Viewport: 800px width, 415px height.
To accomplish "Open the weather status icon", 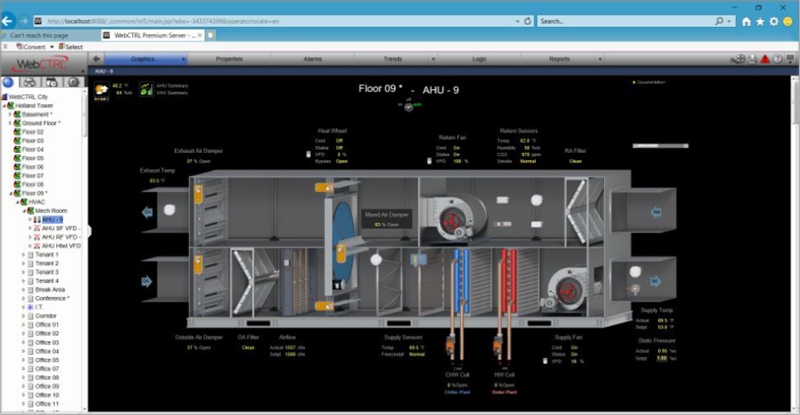I will 103,90.
